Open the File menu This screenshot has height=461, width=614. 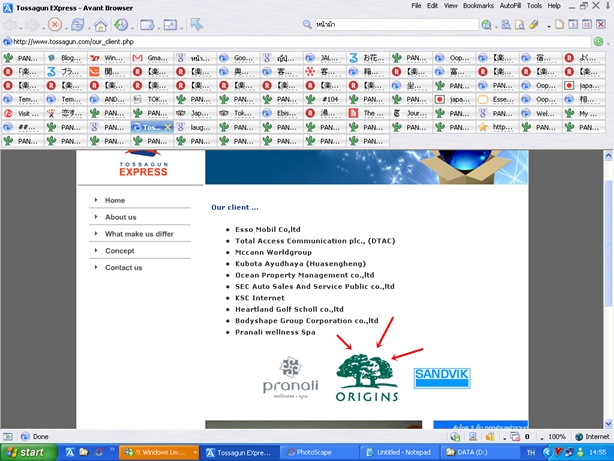[x=416, y=6]
